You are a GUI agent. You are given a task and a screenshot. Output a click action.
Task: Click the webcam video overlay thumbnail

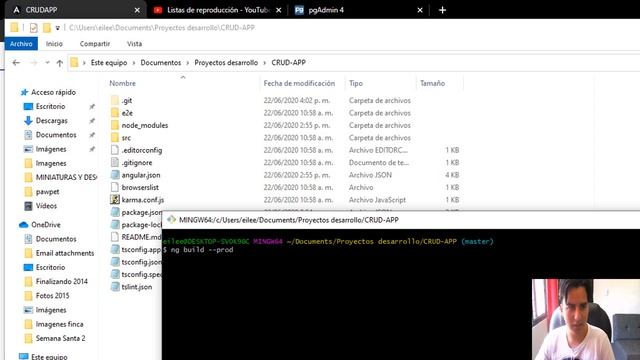[x=586, y=320]
